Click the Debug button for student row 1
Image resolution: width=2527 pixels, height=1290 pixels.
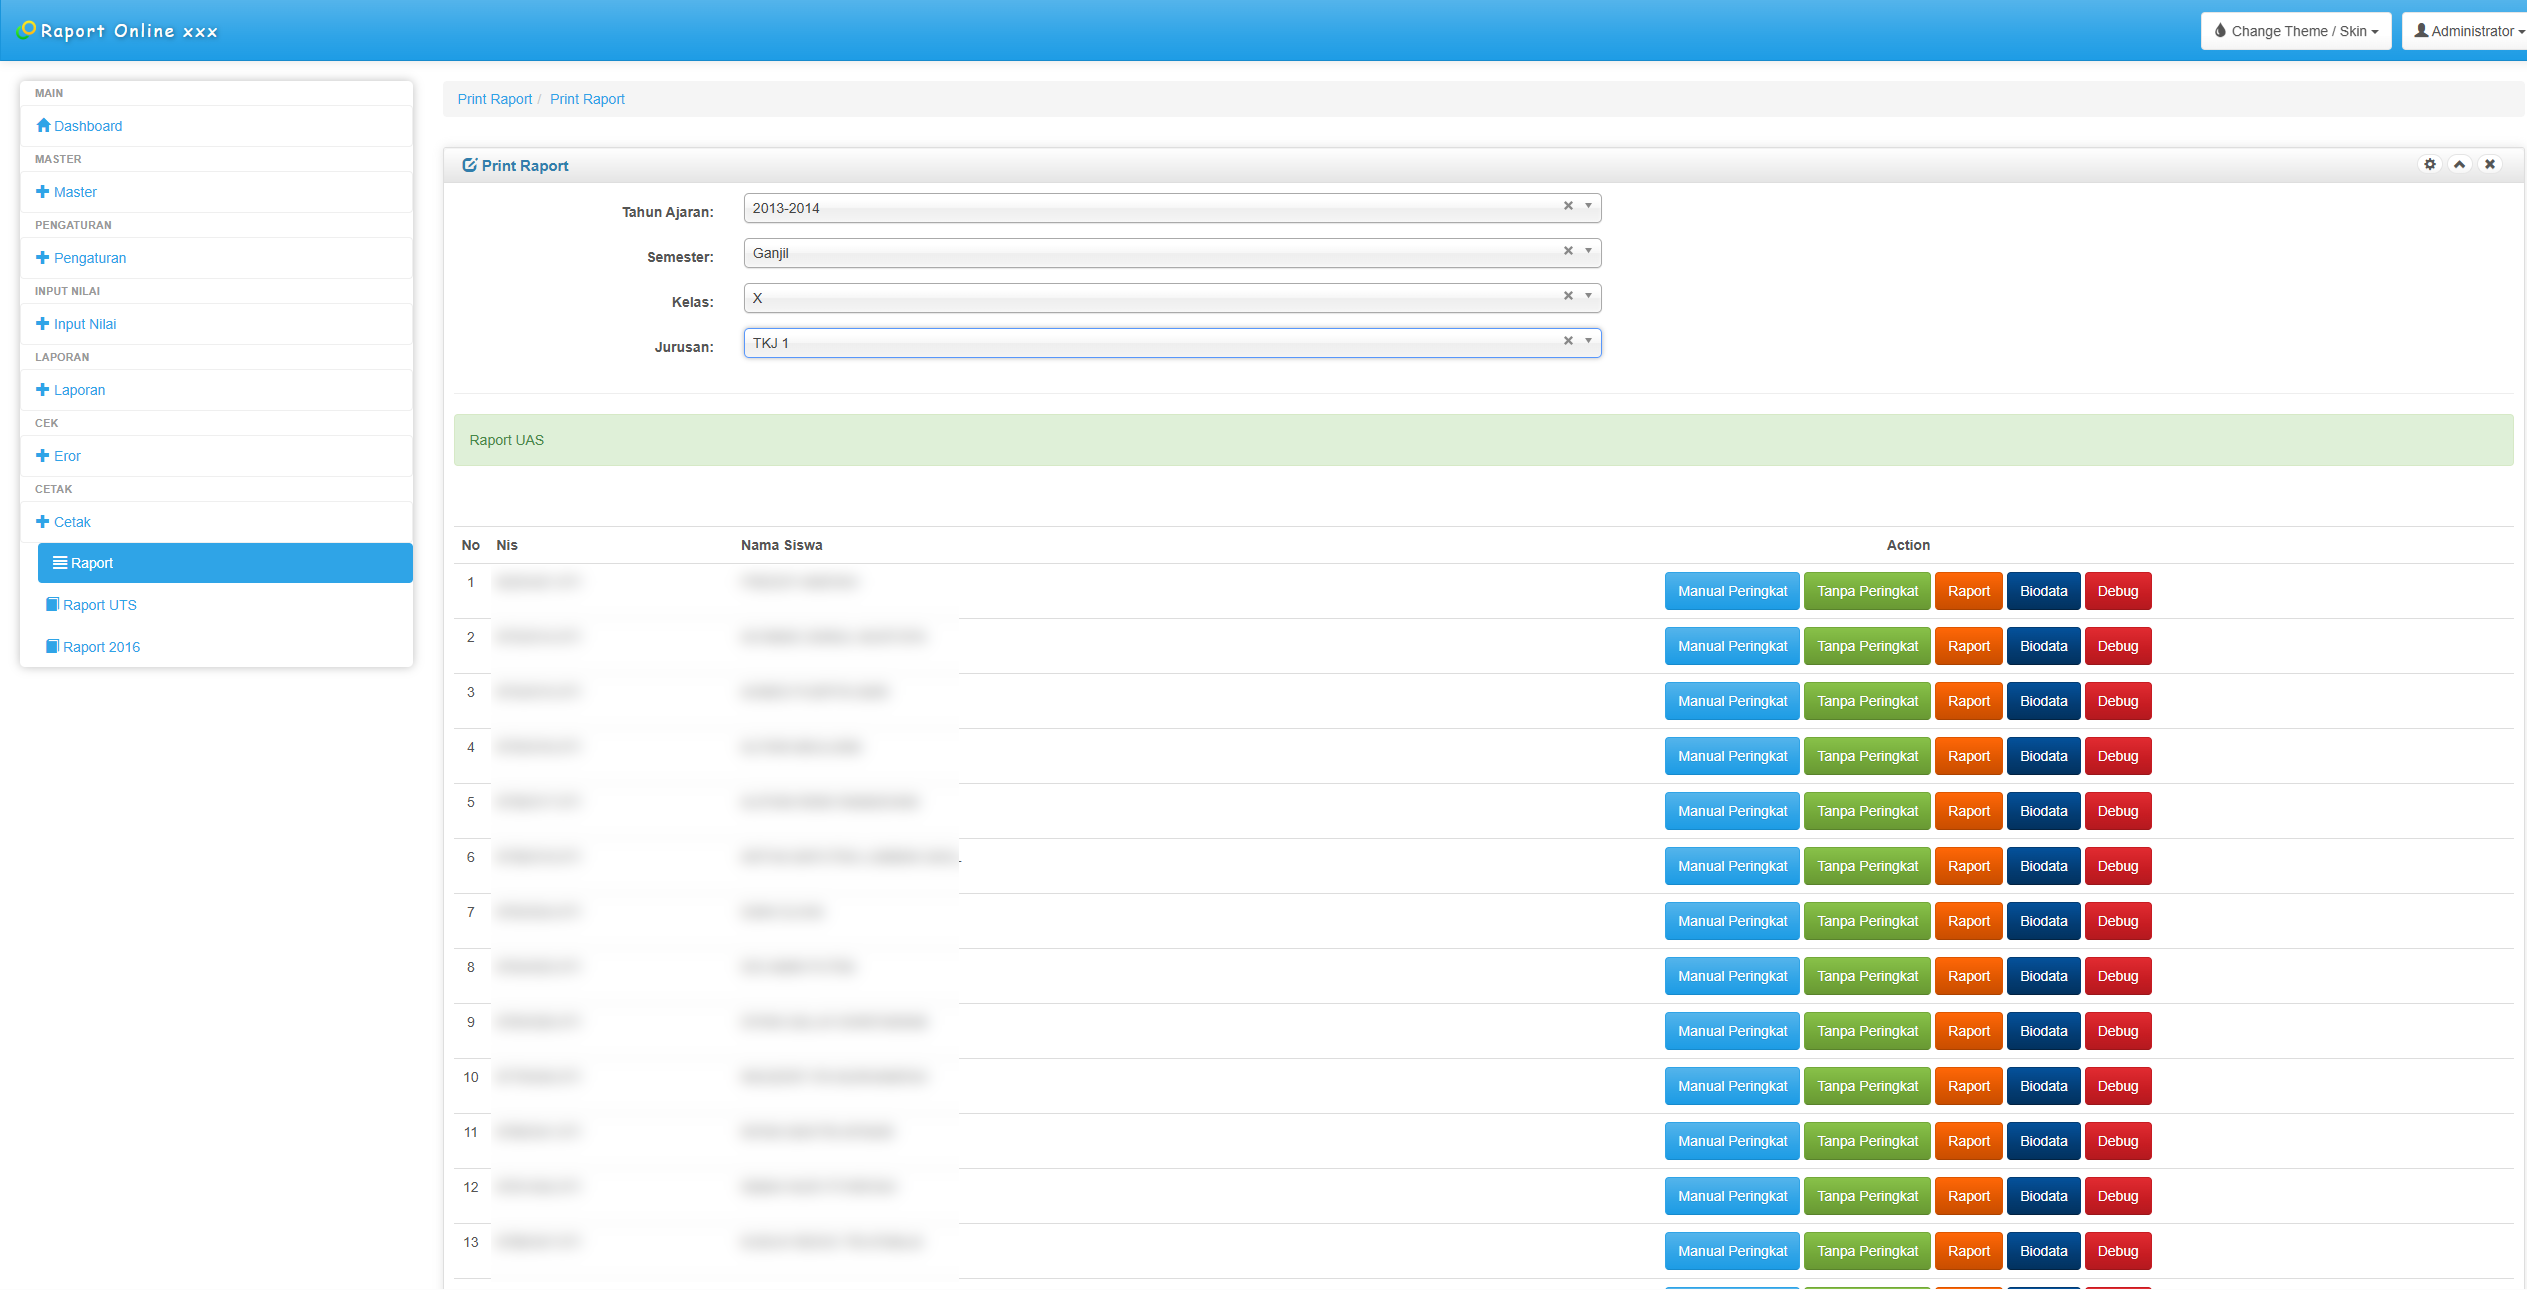coord(2117,591)
